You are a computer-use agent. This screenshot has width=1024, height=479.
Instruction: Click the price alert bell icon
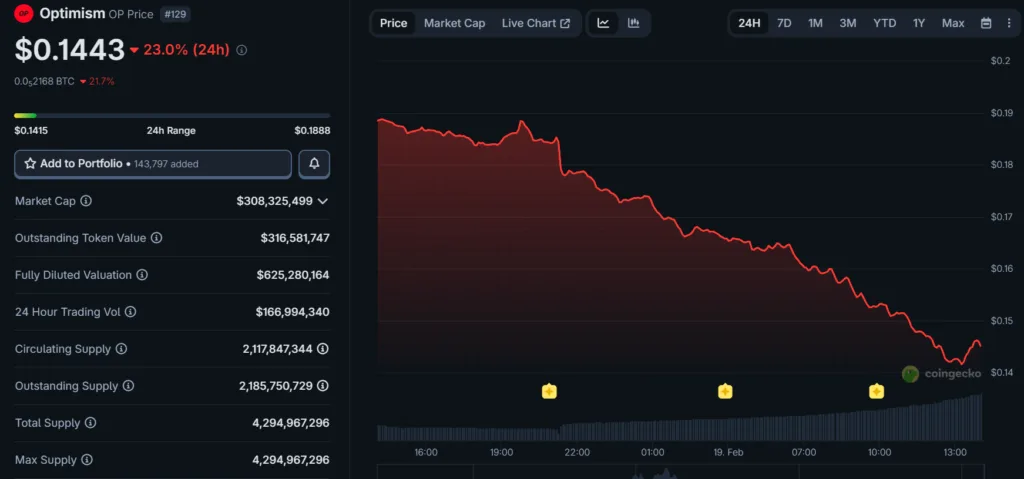314,164
